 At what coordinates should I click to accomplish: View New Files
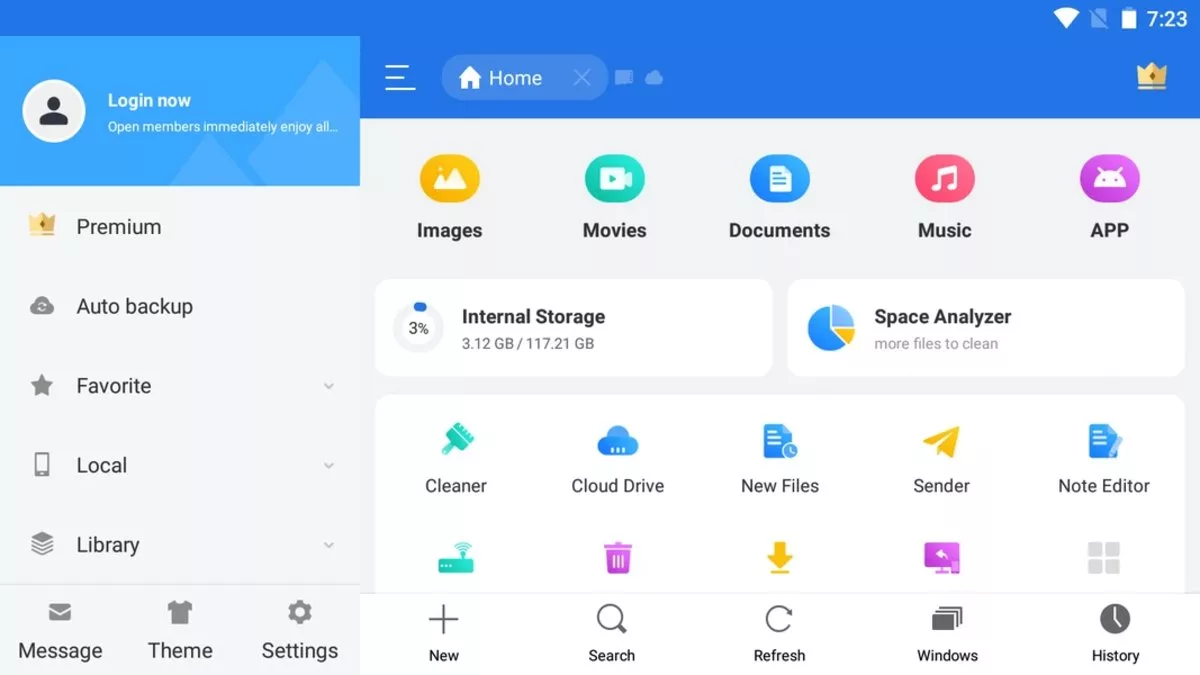tap(779, 455)
